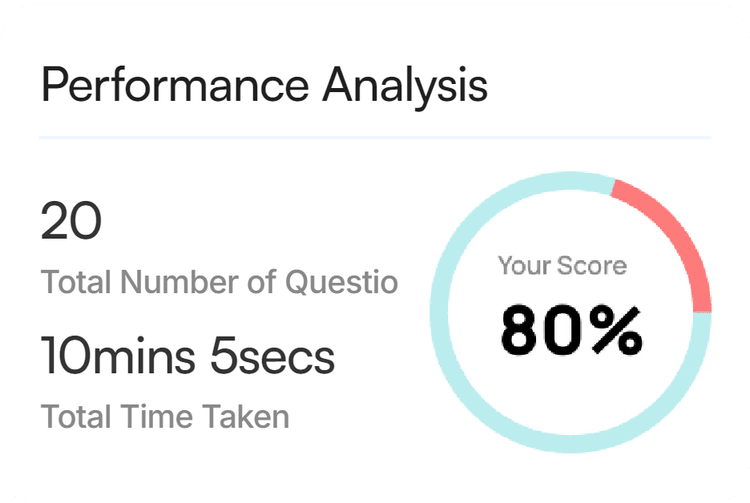The height and width of the screenshot is (503, 750).
Task: Click the divider line below the heading
Action: (375, 136)
